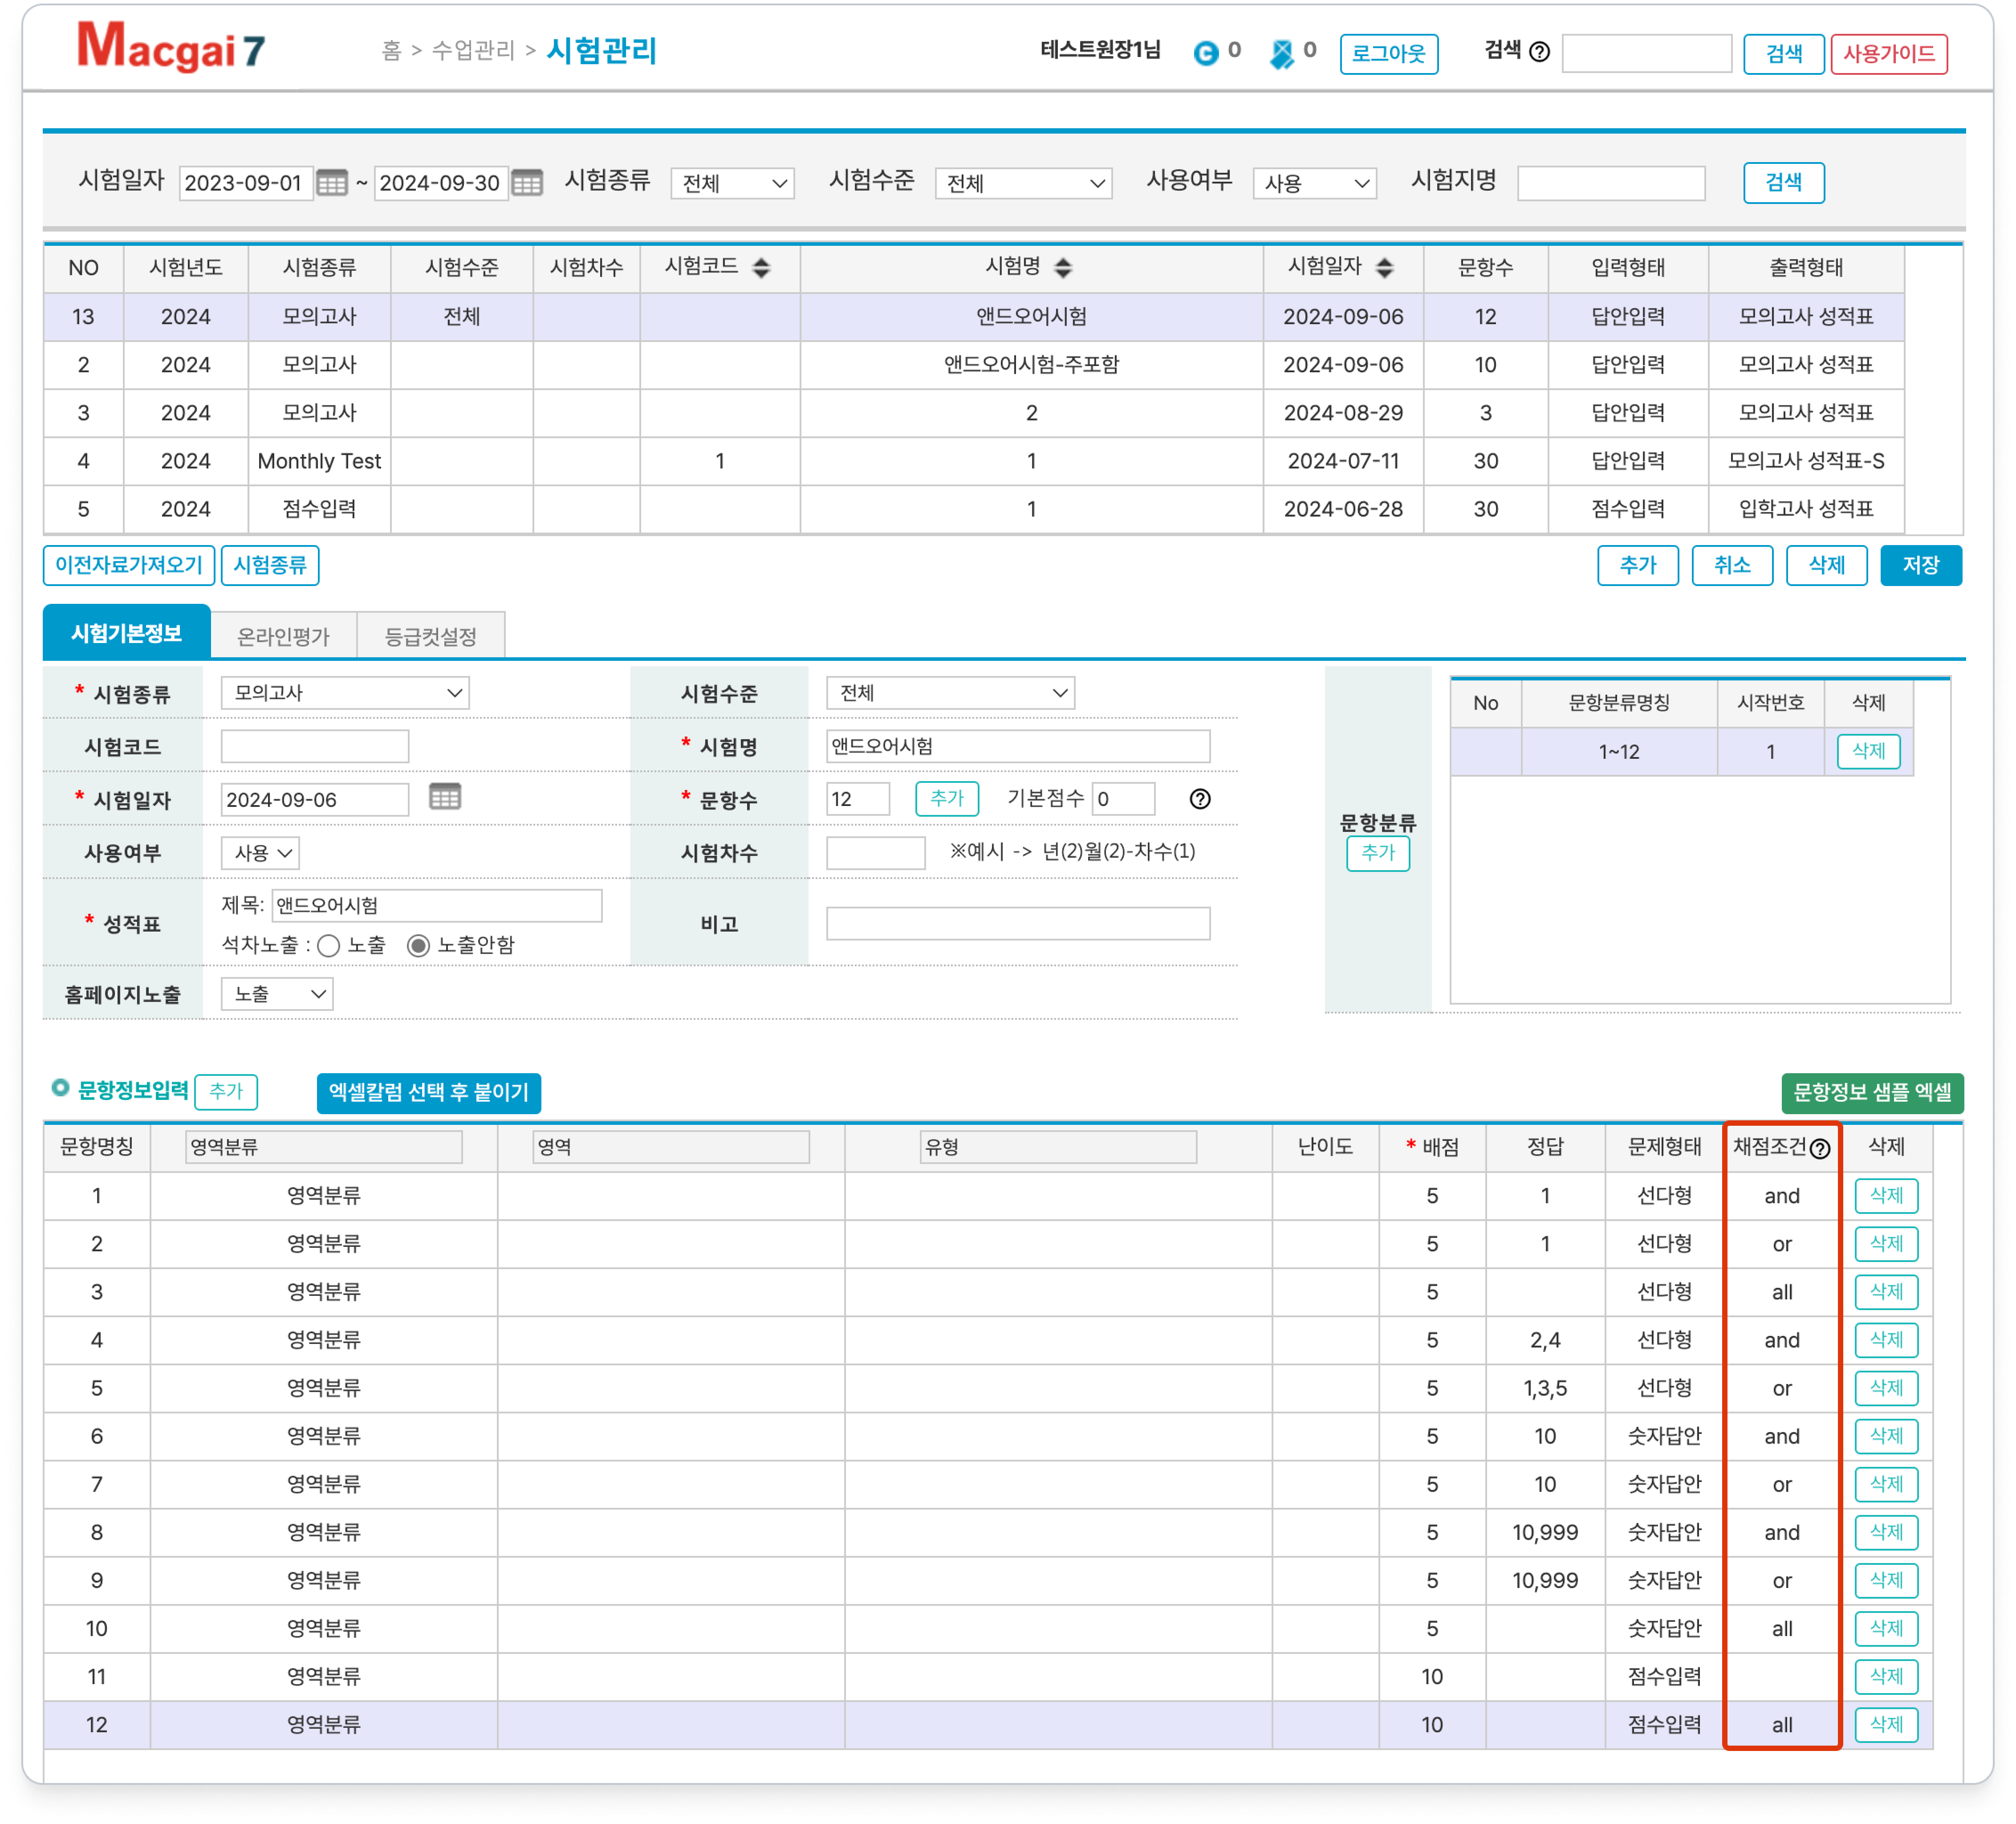
Task: Open the 등급컷설정 tab
Action: tap(430, 636)
